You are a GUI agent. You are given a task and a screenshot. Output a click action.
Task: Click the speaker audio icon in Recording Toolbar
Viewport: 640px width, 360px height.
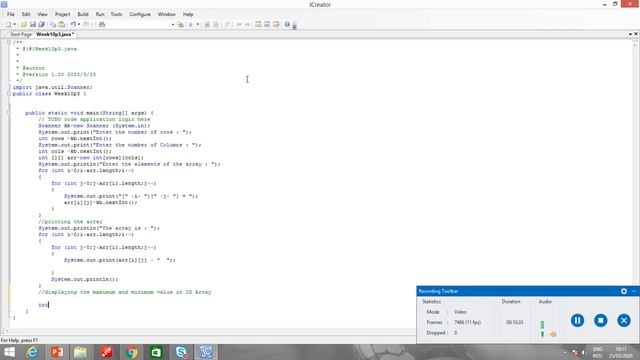tap(553, 334)
